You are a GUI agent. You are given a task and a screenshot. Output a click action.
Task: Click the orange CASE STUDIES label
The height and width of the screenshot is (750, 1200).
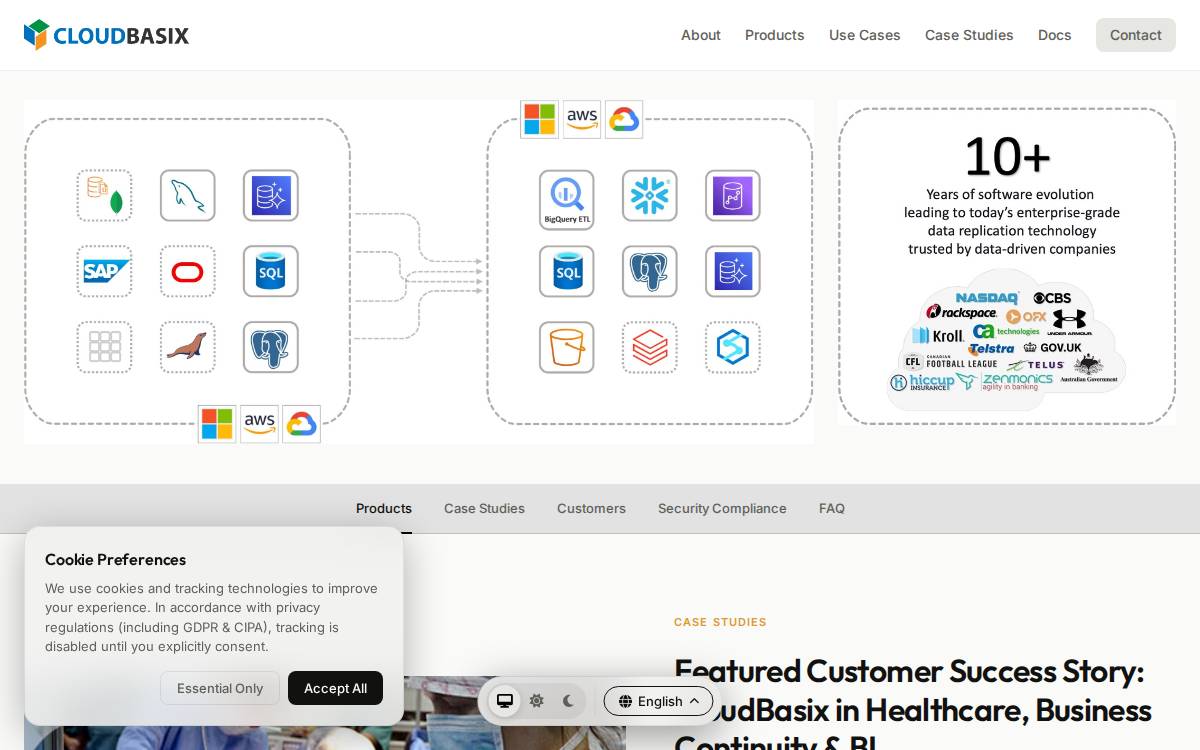coord(720,622)
